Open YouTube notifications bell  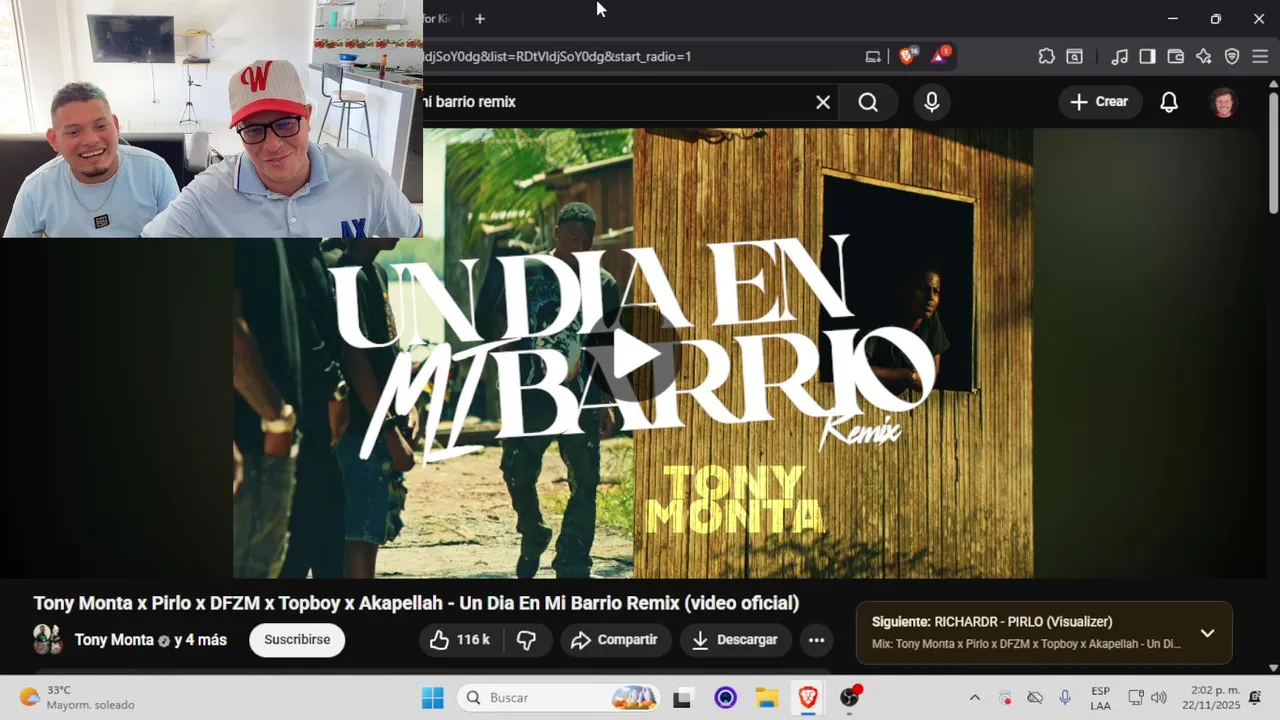(x=1169, y=102)
